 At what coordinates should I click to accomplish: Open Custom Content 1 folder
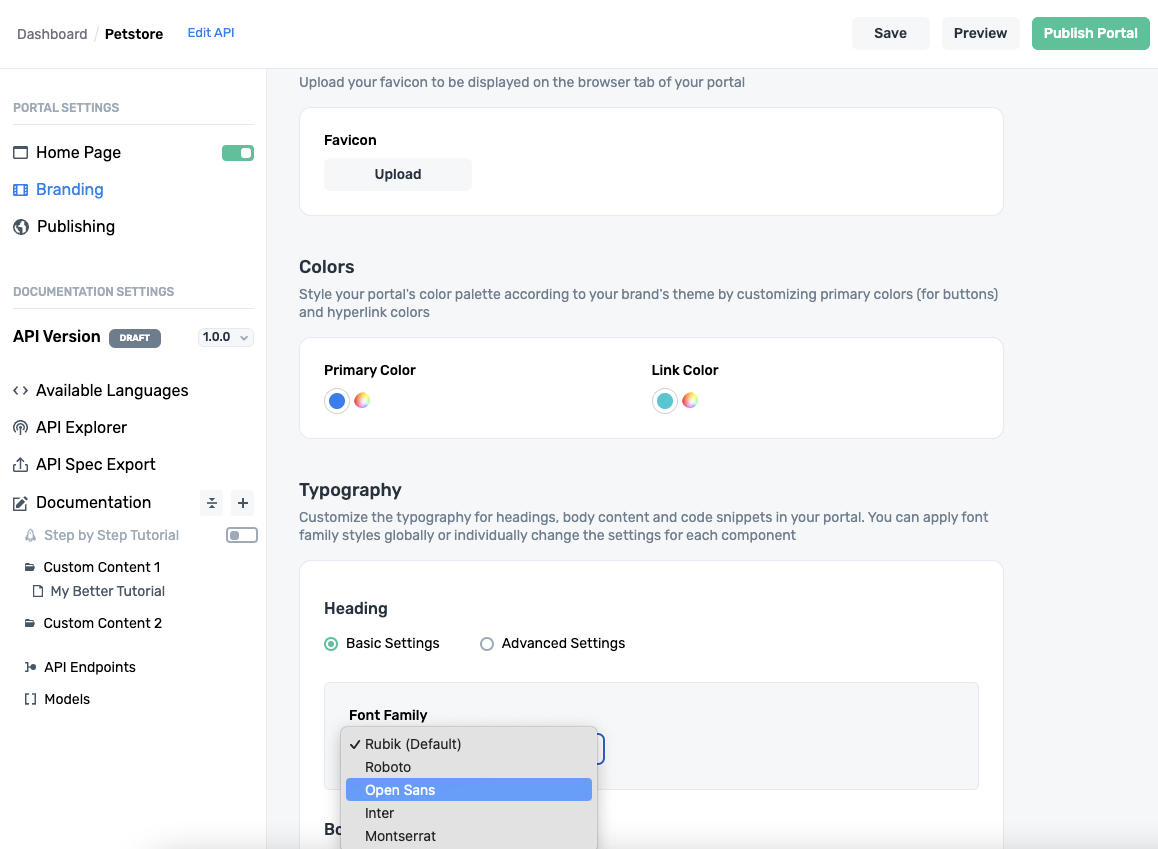(x=102, y=567)
